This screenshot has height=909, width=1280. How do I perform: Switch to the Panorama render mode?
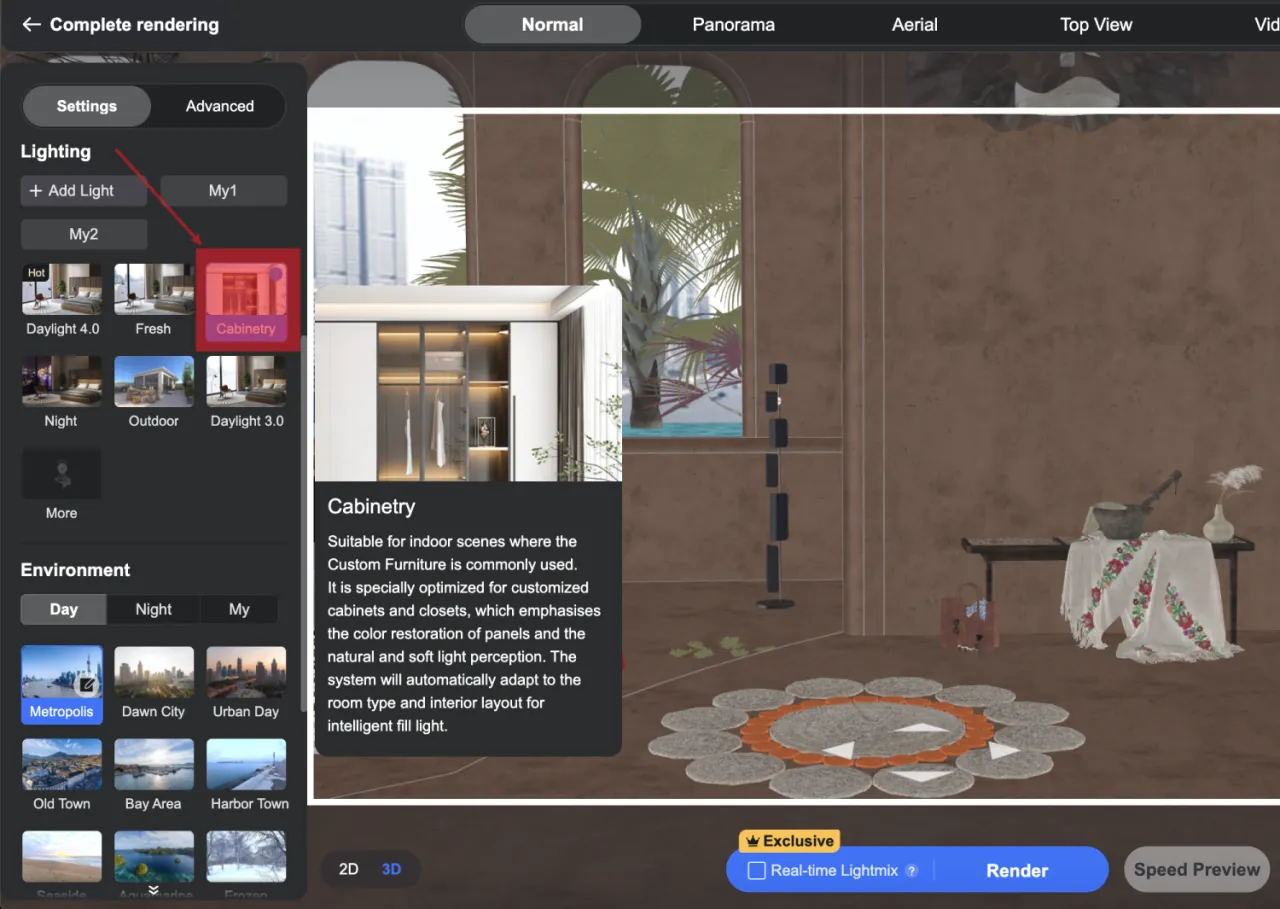click(x=733, y=25)
